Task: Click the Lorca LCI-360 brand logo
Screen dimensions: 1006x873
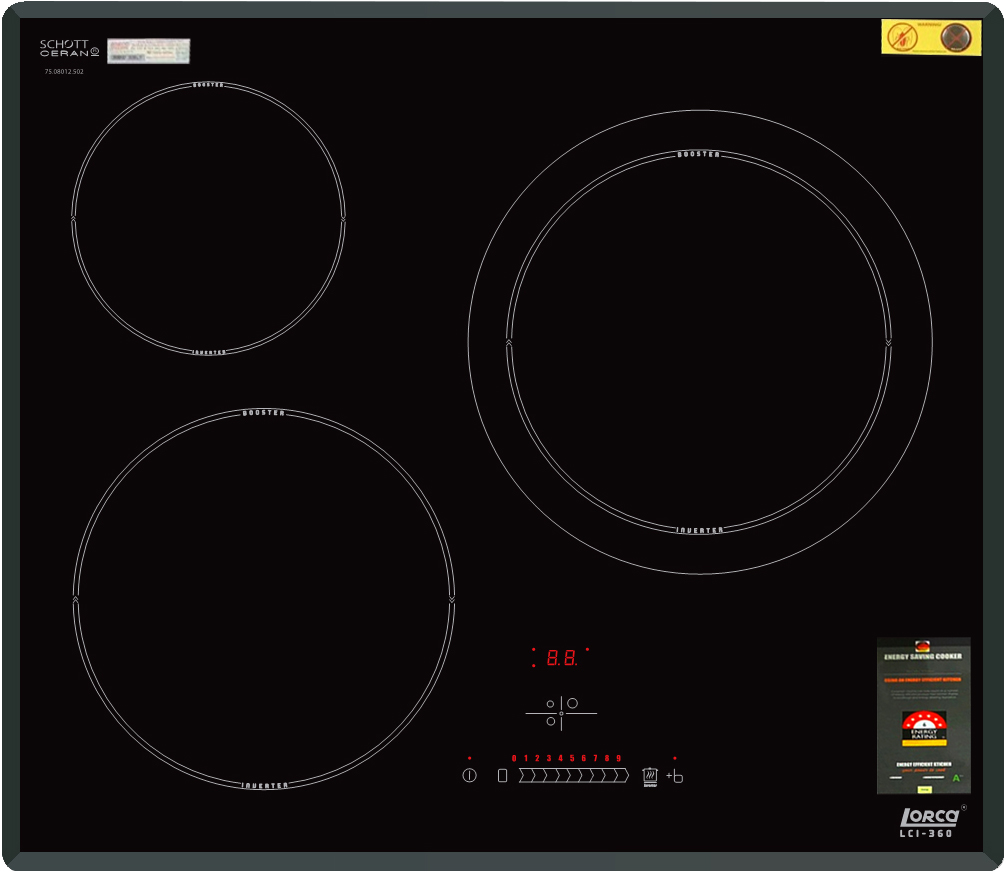Action: coord(923,821)
